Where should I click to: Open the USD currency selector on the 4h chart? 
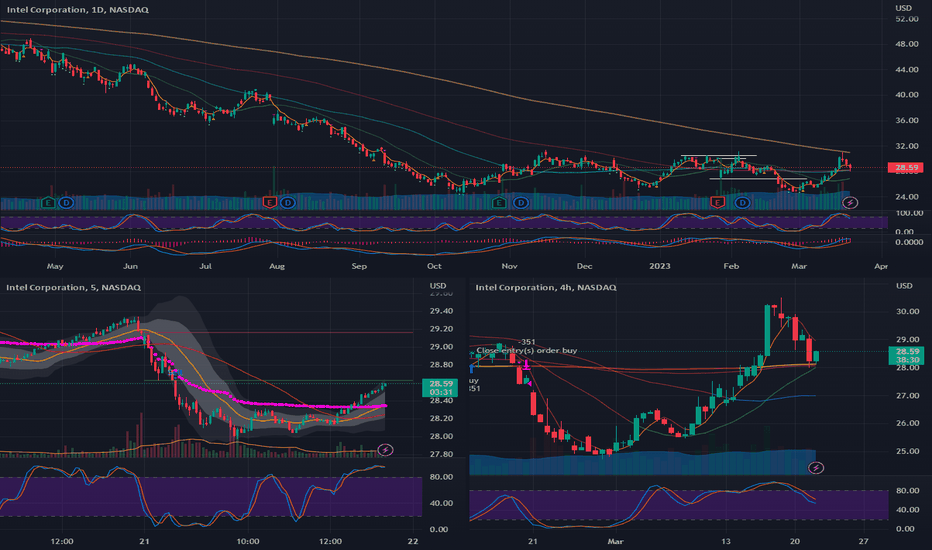pyautogui.click(x=904, y=286)
